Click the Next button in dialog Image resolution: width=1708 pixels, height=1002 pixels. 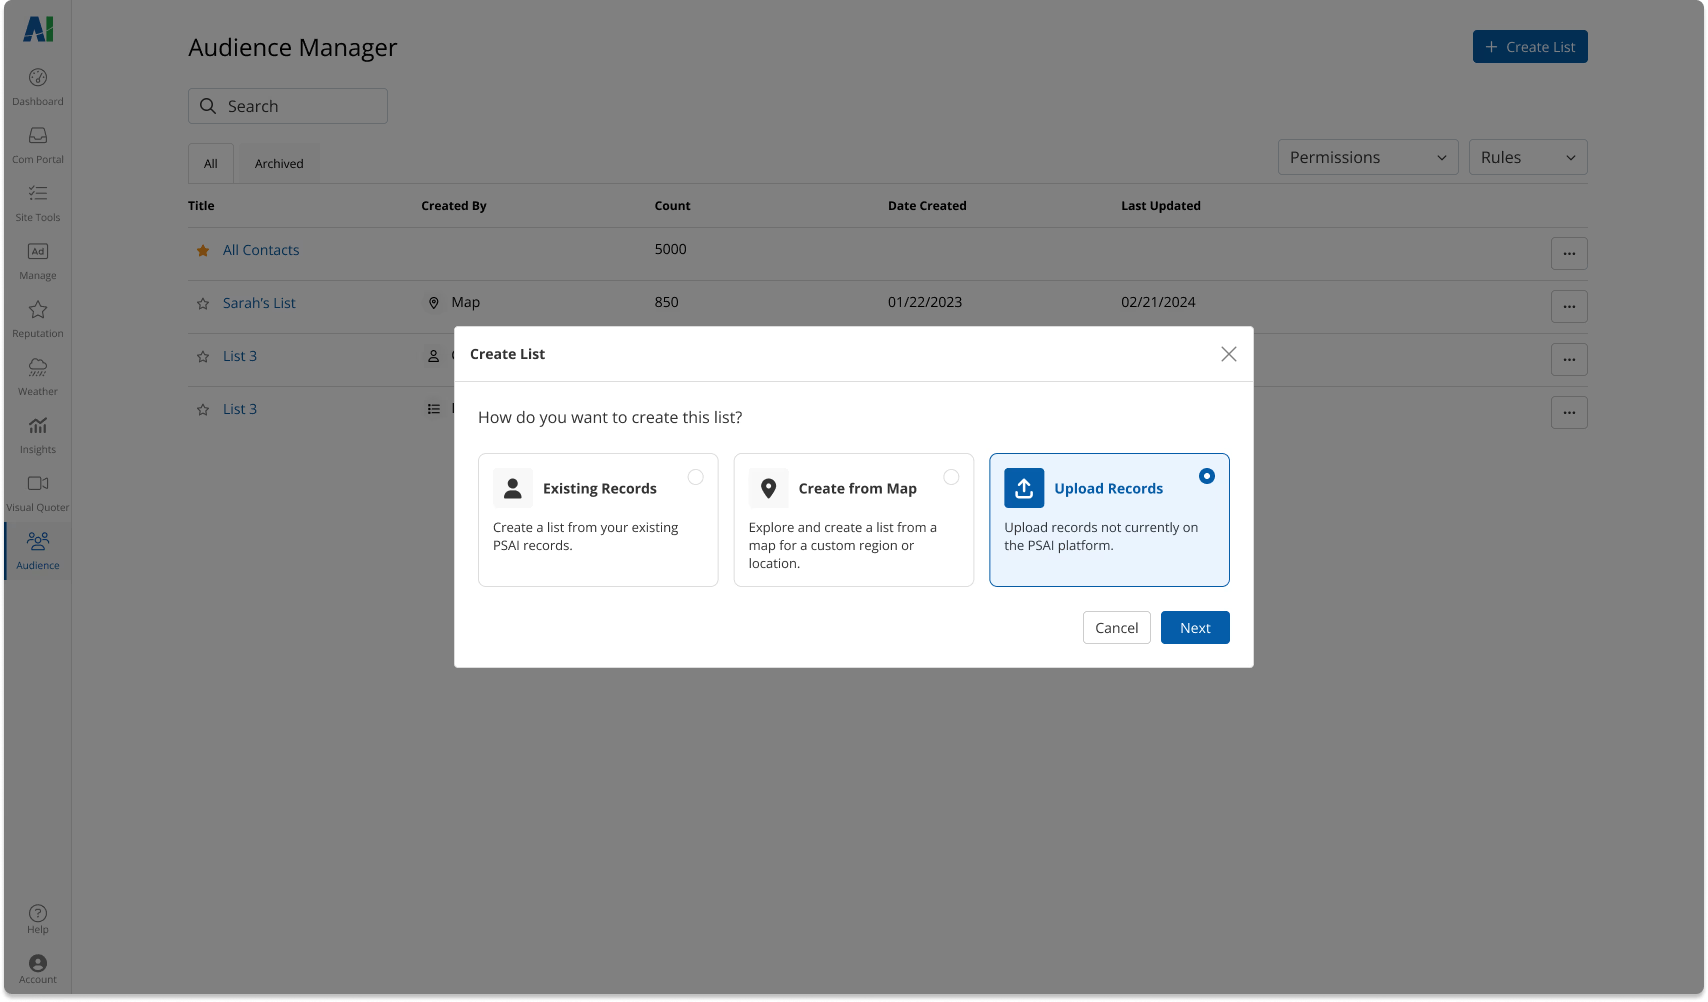pyautogui.click(x=1195, y=627)
